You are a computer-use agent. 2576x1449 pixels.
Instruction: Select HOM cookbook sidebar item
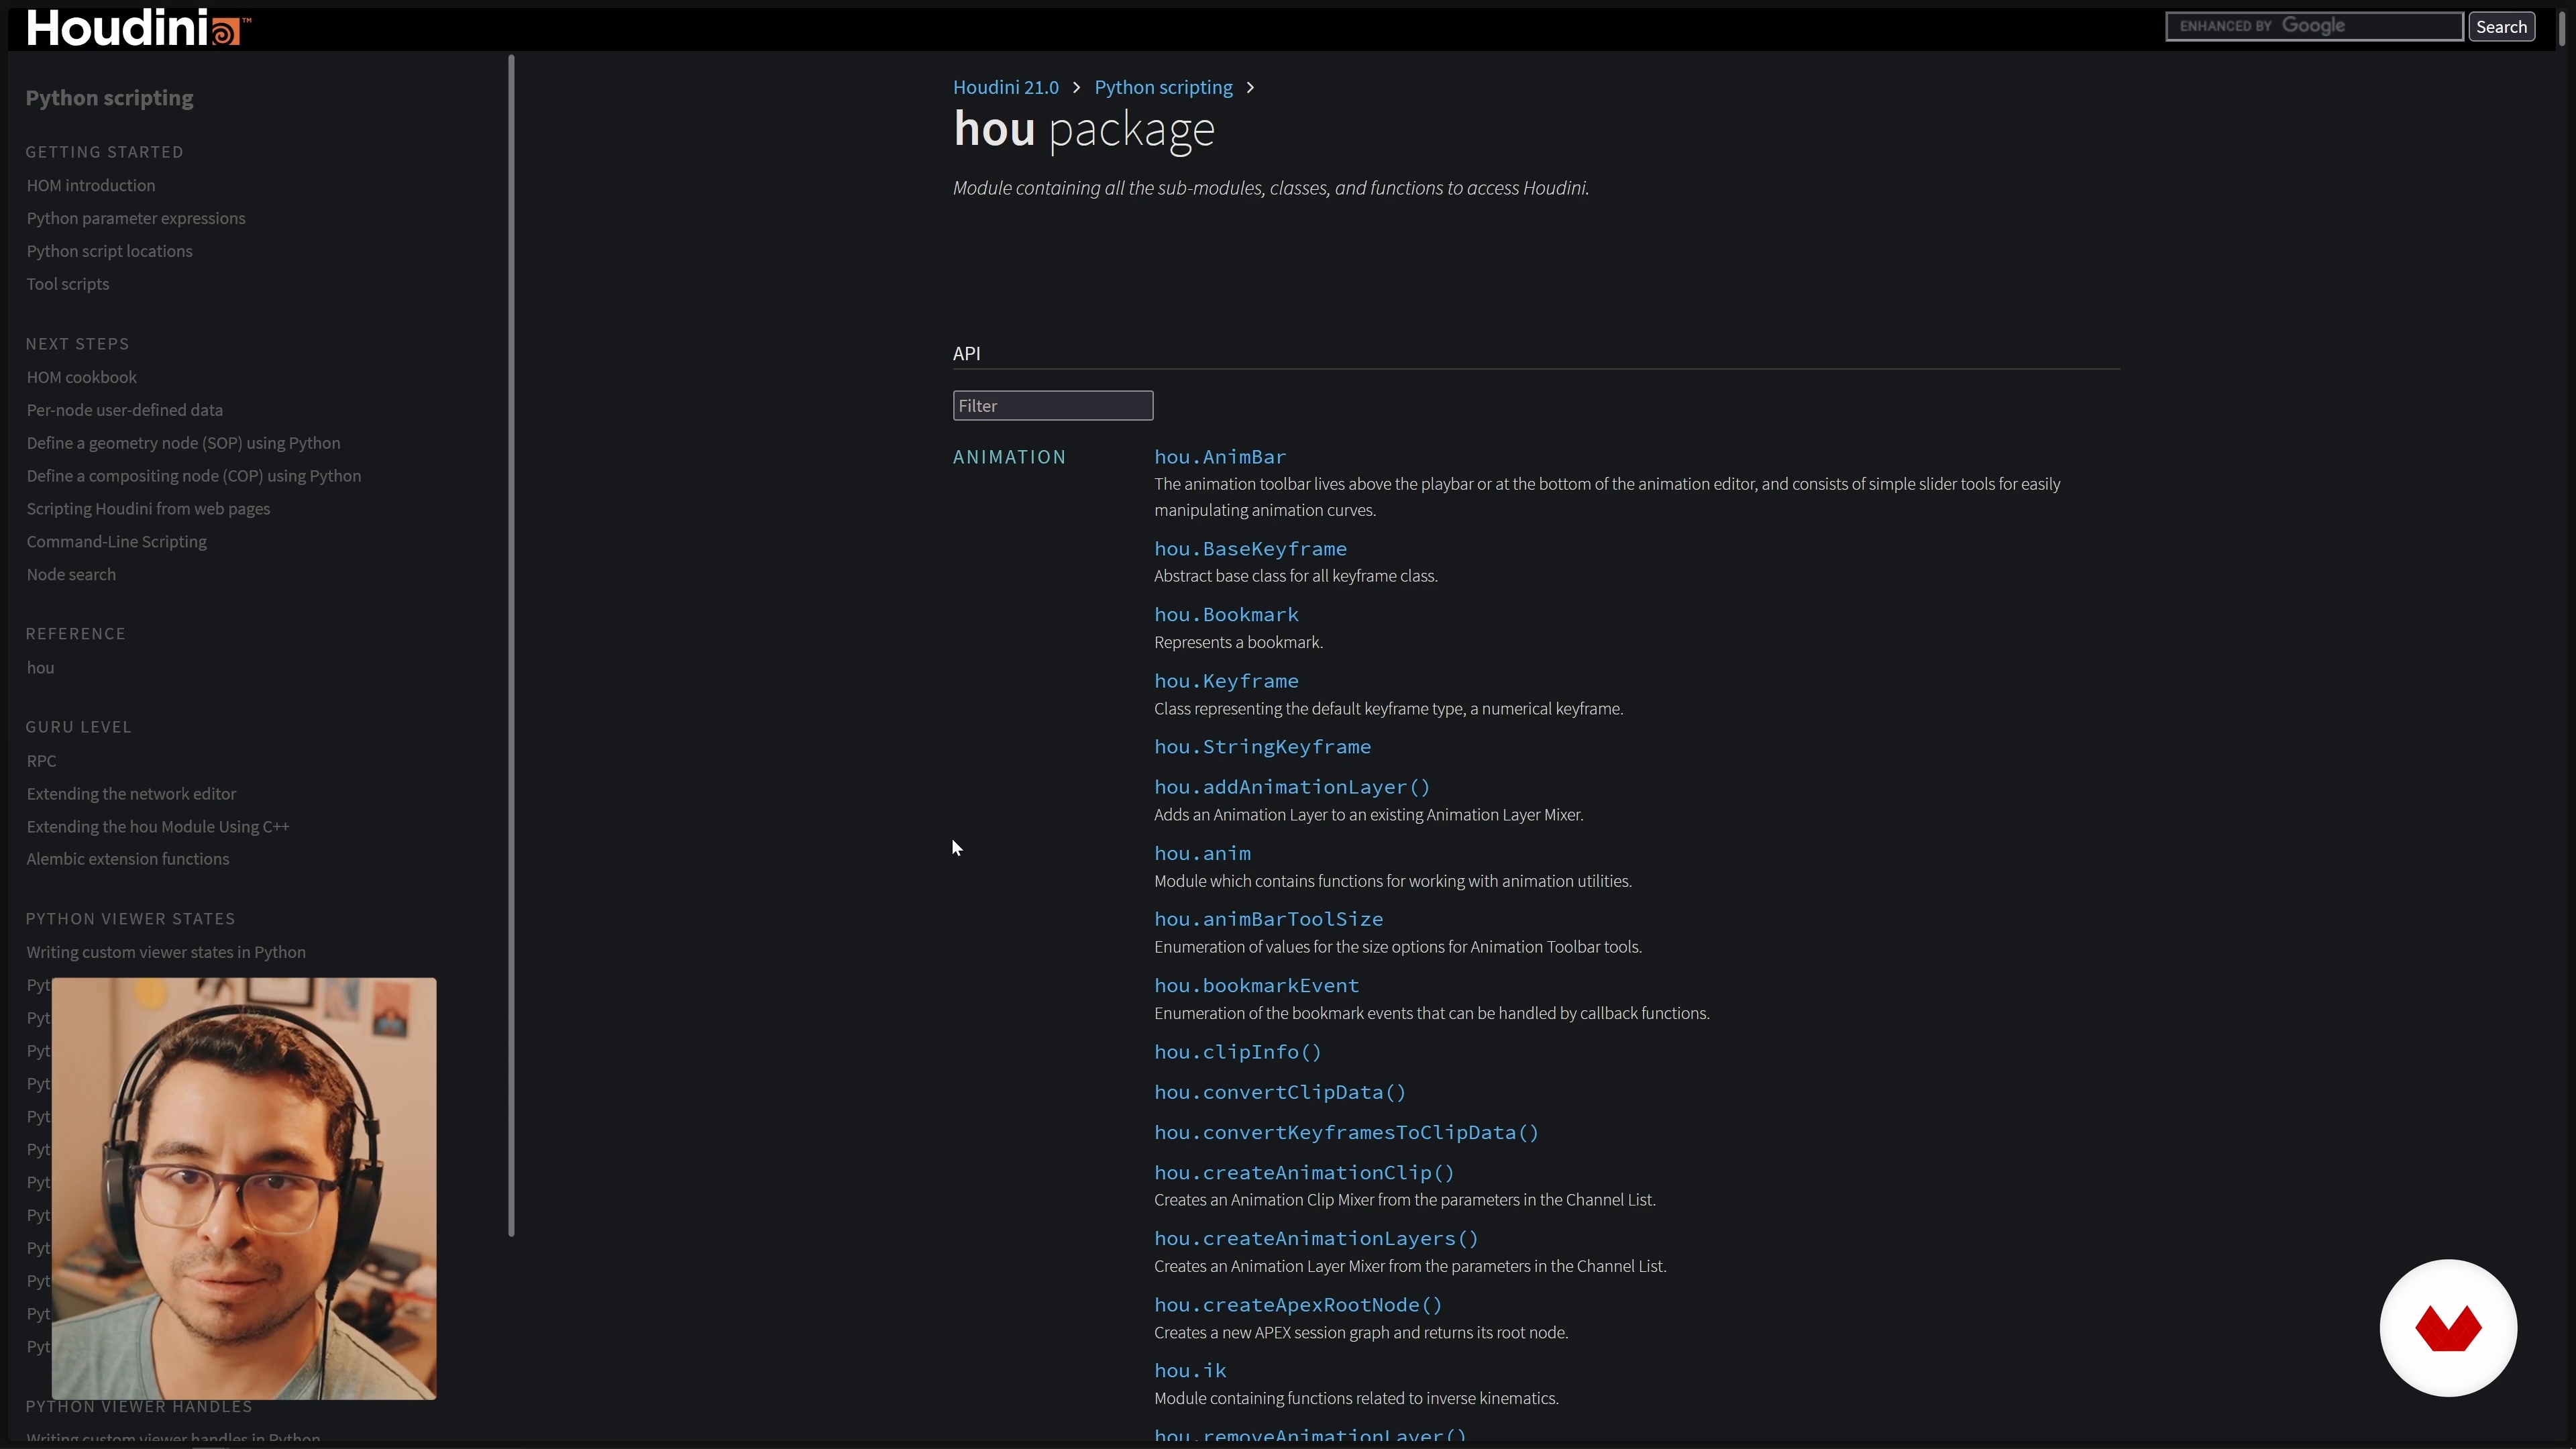tap(82, 378)
